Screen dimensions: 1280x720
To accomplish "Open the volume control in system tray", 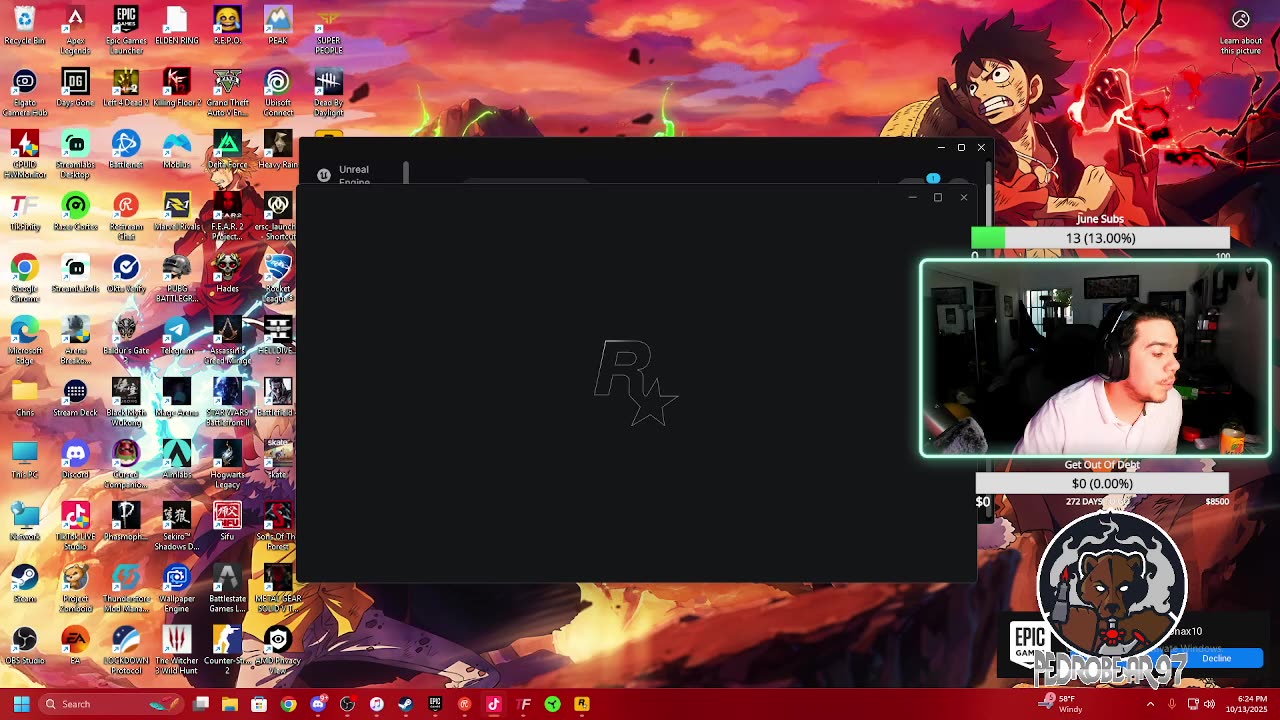I will [x=1209, y=704].
